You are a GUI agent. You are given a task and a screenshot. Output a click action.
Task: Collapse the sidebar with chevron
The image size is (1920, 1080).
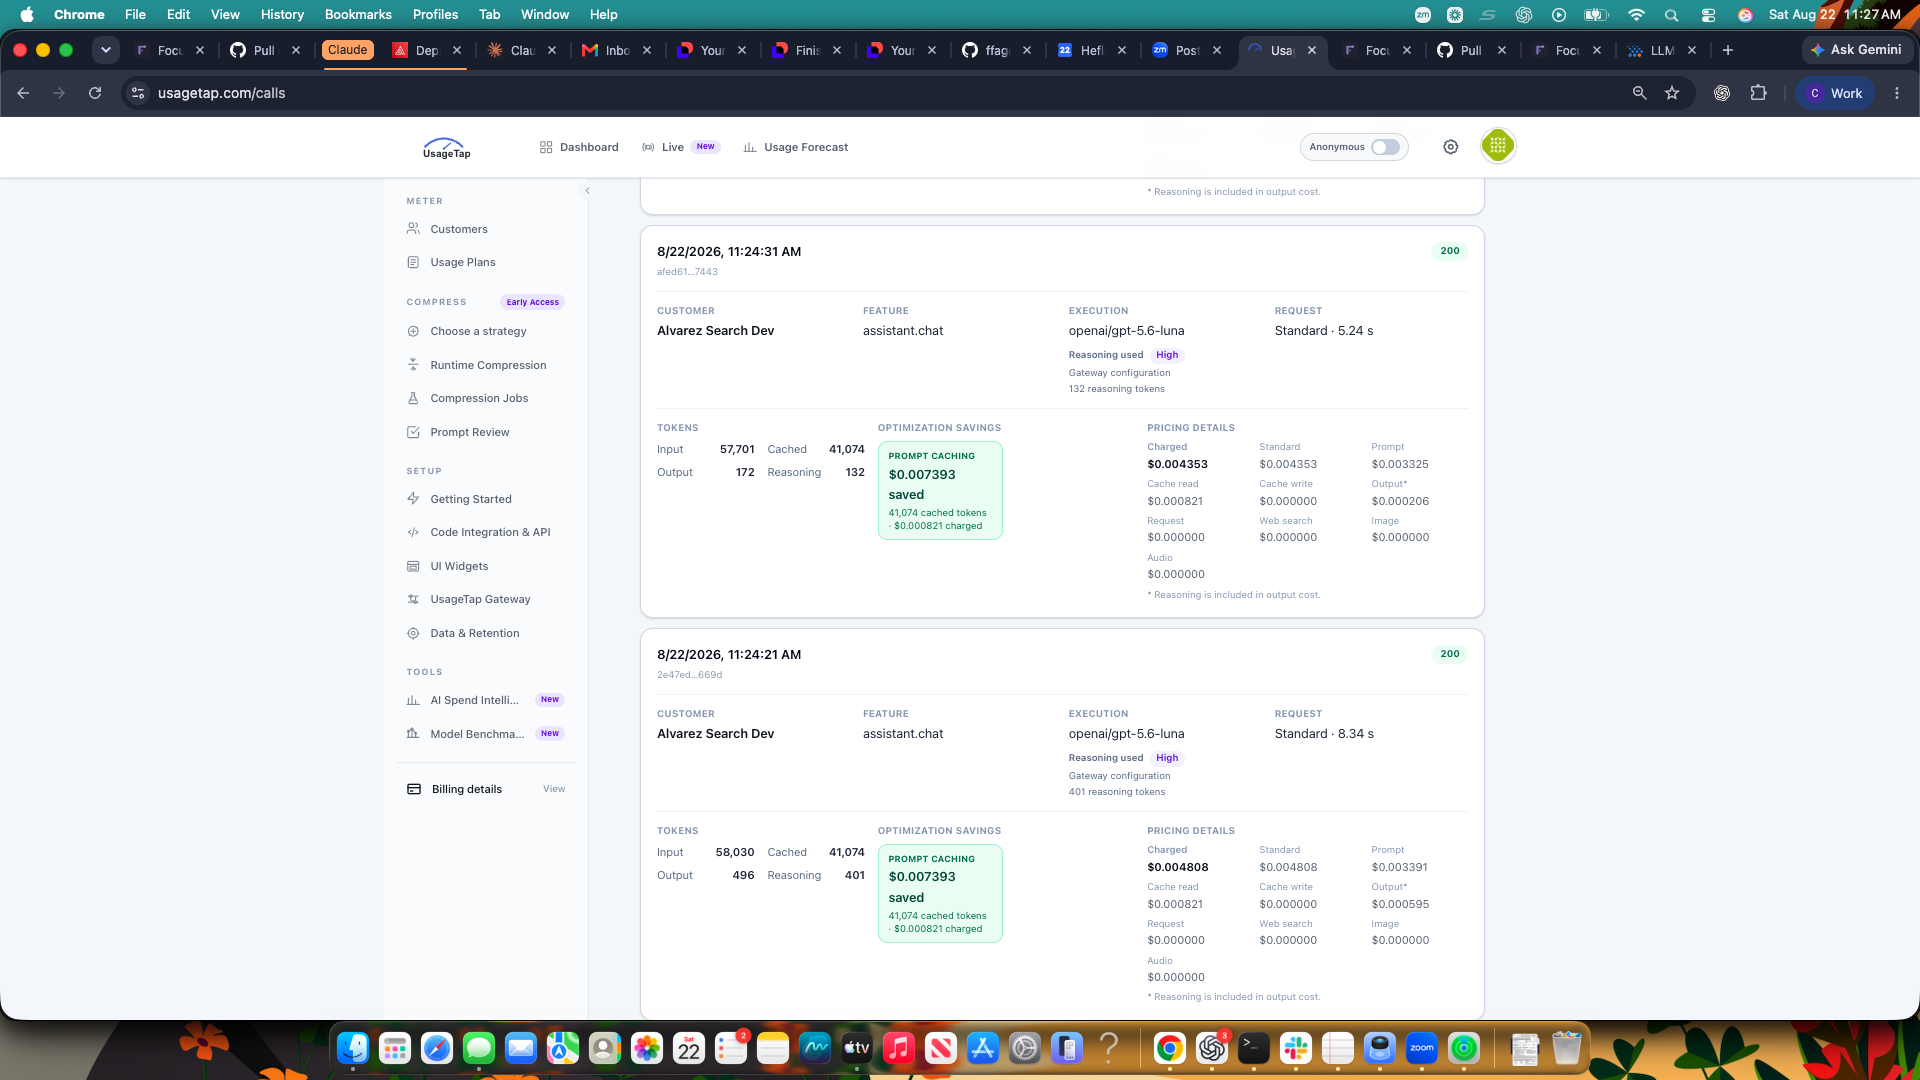(587, 190)
